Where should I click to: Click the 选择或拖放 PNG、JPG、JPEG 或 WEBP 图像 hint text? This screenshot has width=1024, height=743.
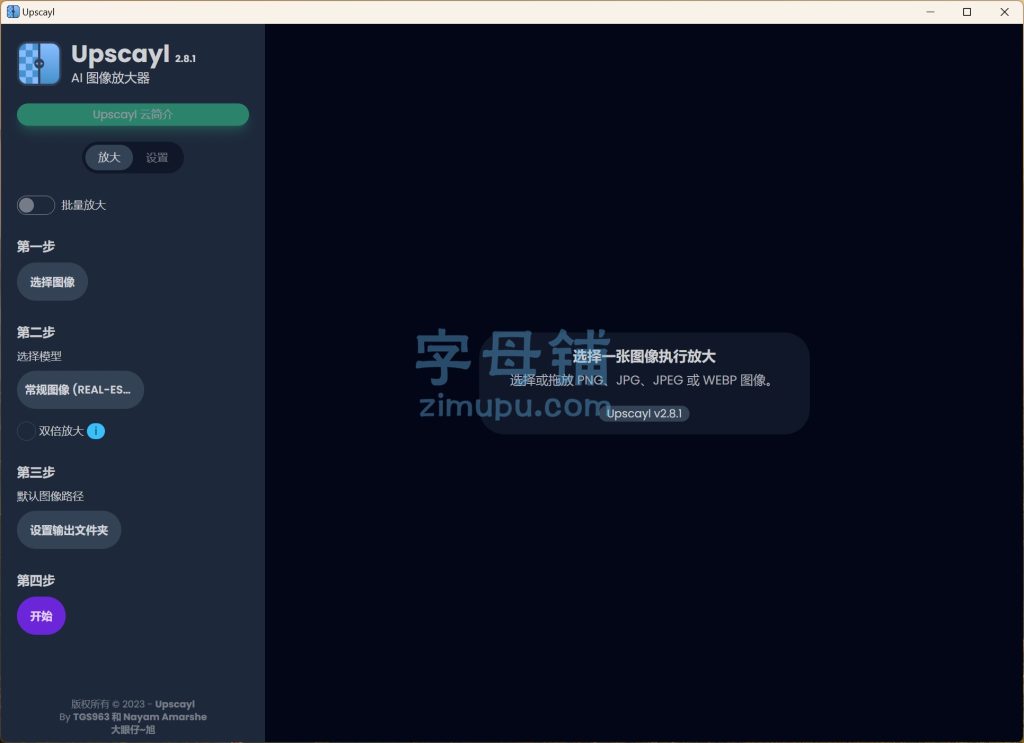point(642,380)
